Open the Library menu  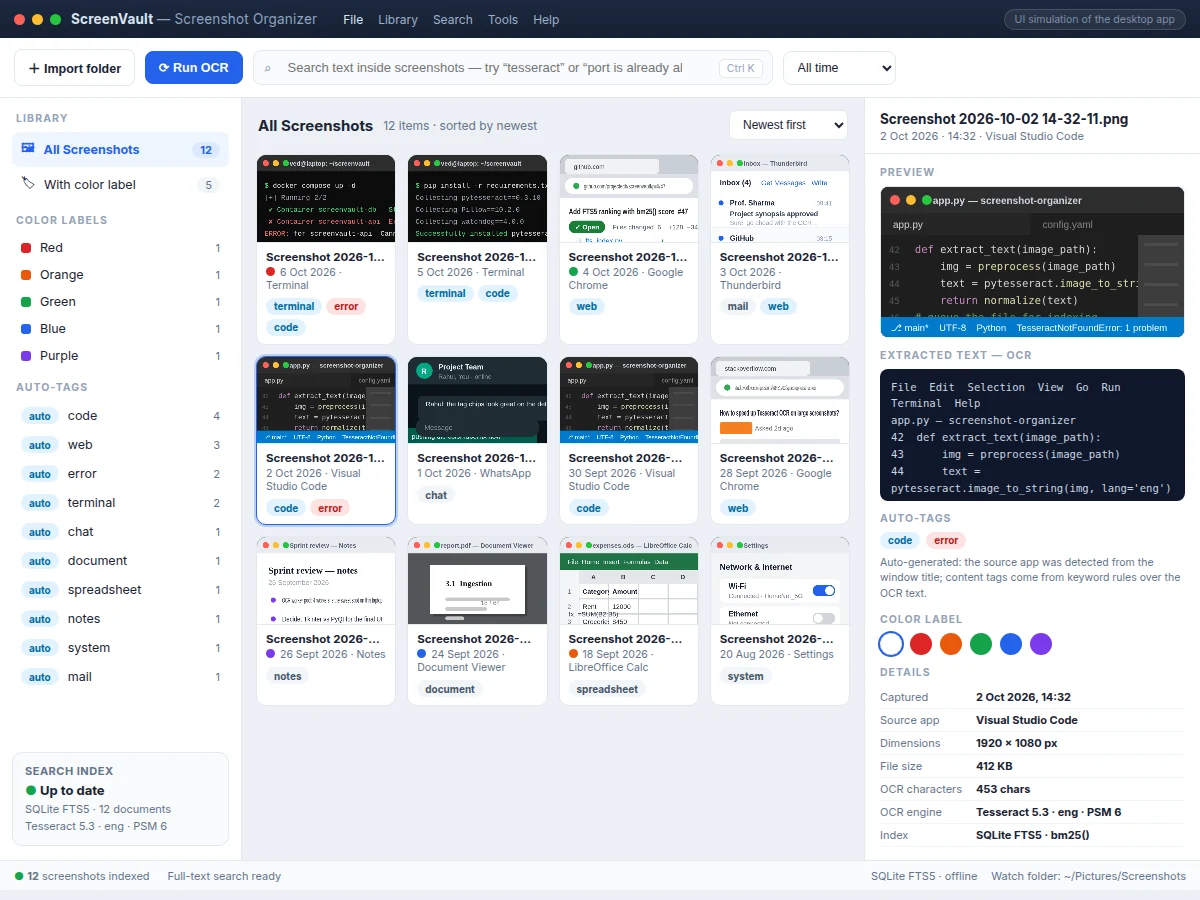(398, 19)
